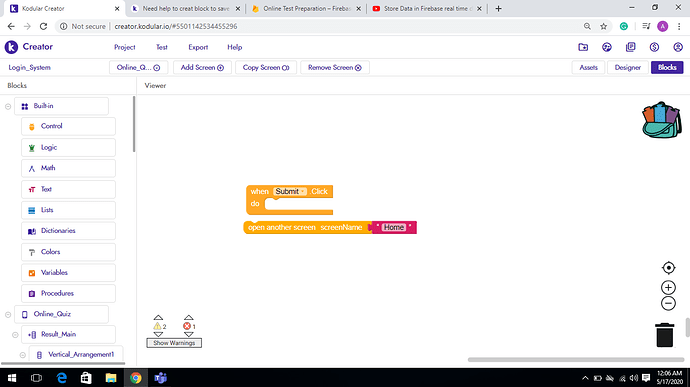This screenshot has height=387, width=690.
Task: Open the Online_Q... screen selector dropdown
Action: tap(138, 67)
